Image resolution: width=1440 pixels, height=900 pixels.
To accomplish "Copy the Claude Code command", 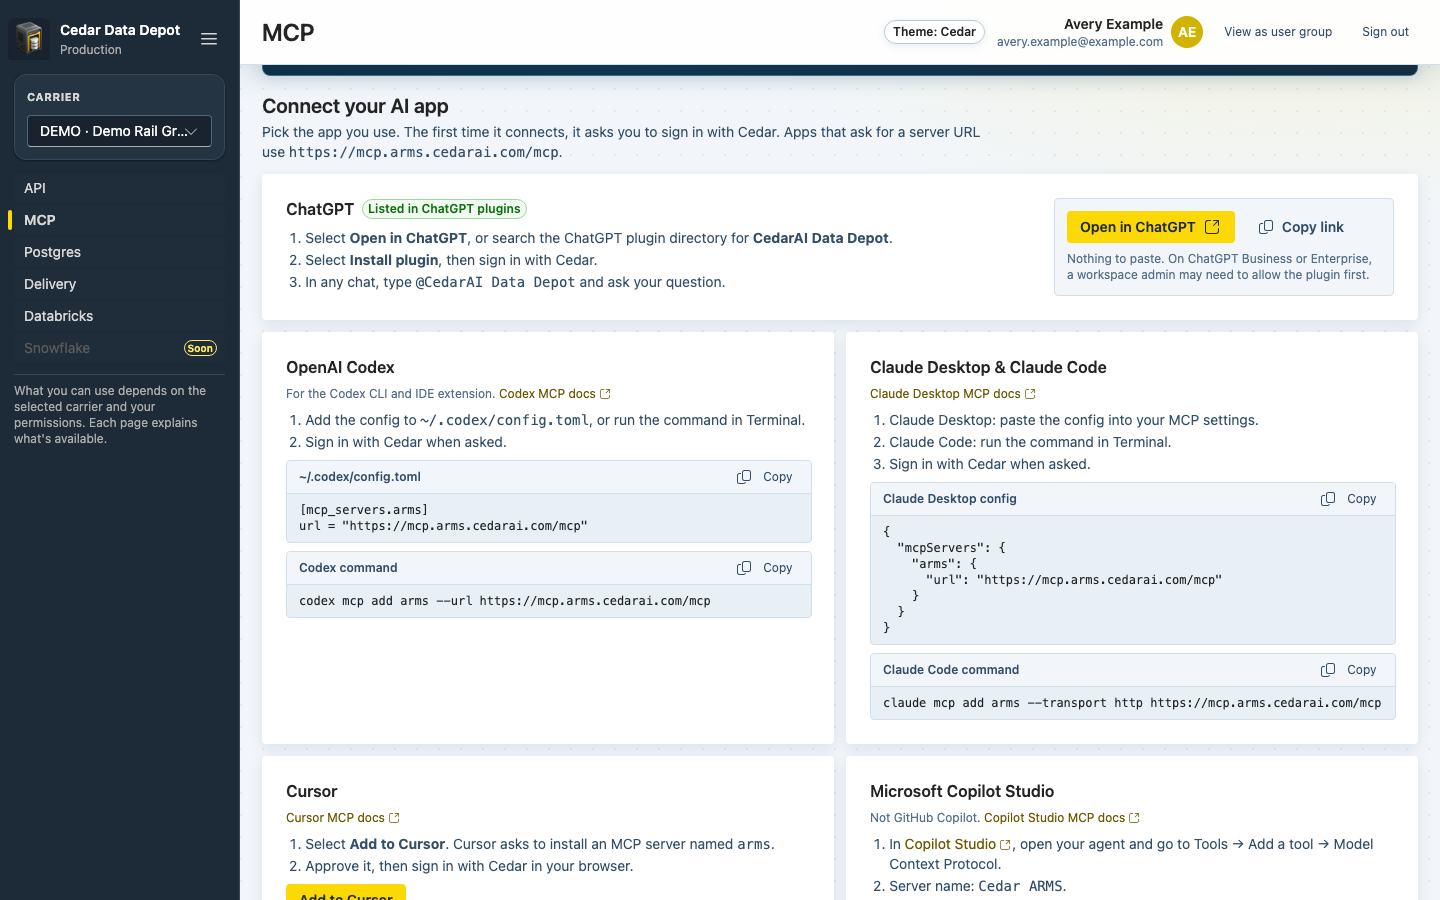I will coord(1349,670).
